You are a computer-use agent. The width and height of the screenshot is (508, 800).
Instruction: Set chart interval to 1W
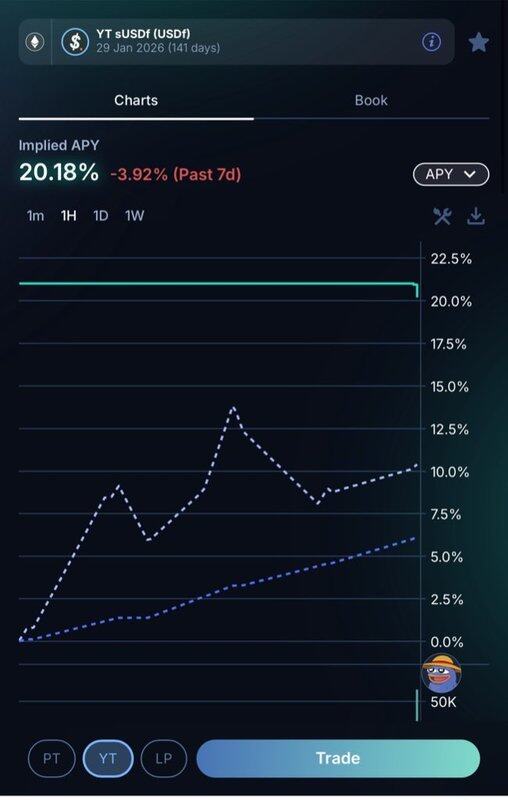(x=135, y=216)
